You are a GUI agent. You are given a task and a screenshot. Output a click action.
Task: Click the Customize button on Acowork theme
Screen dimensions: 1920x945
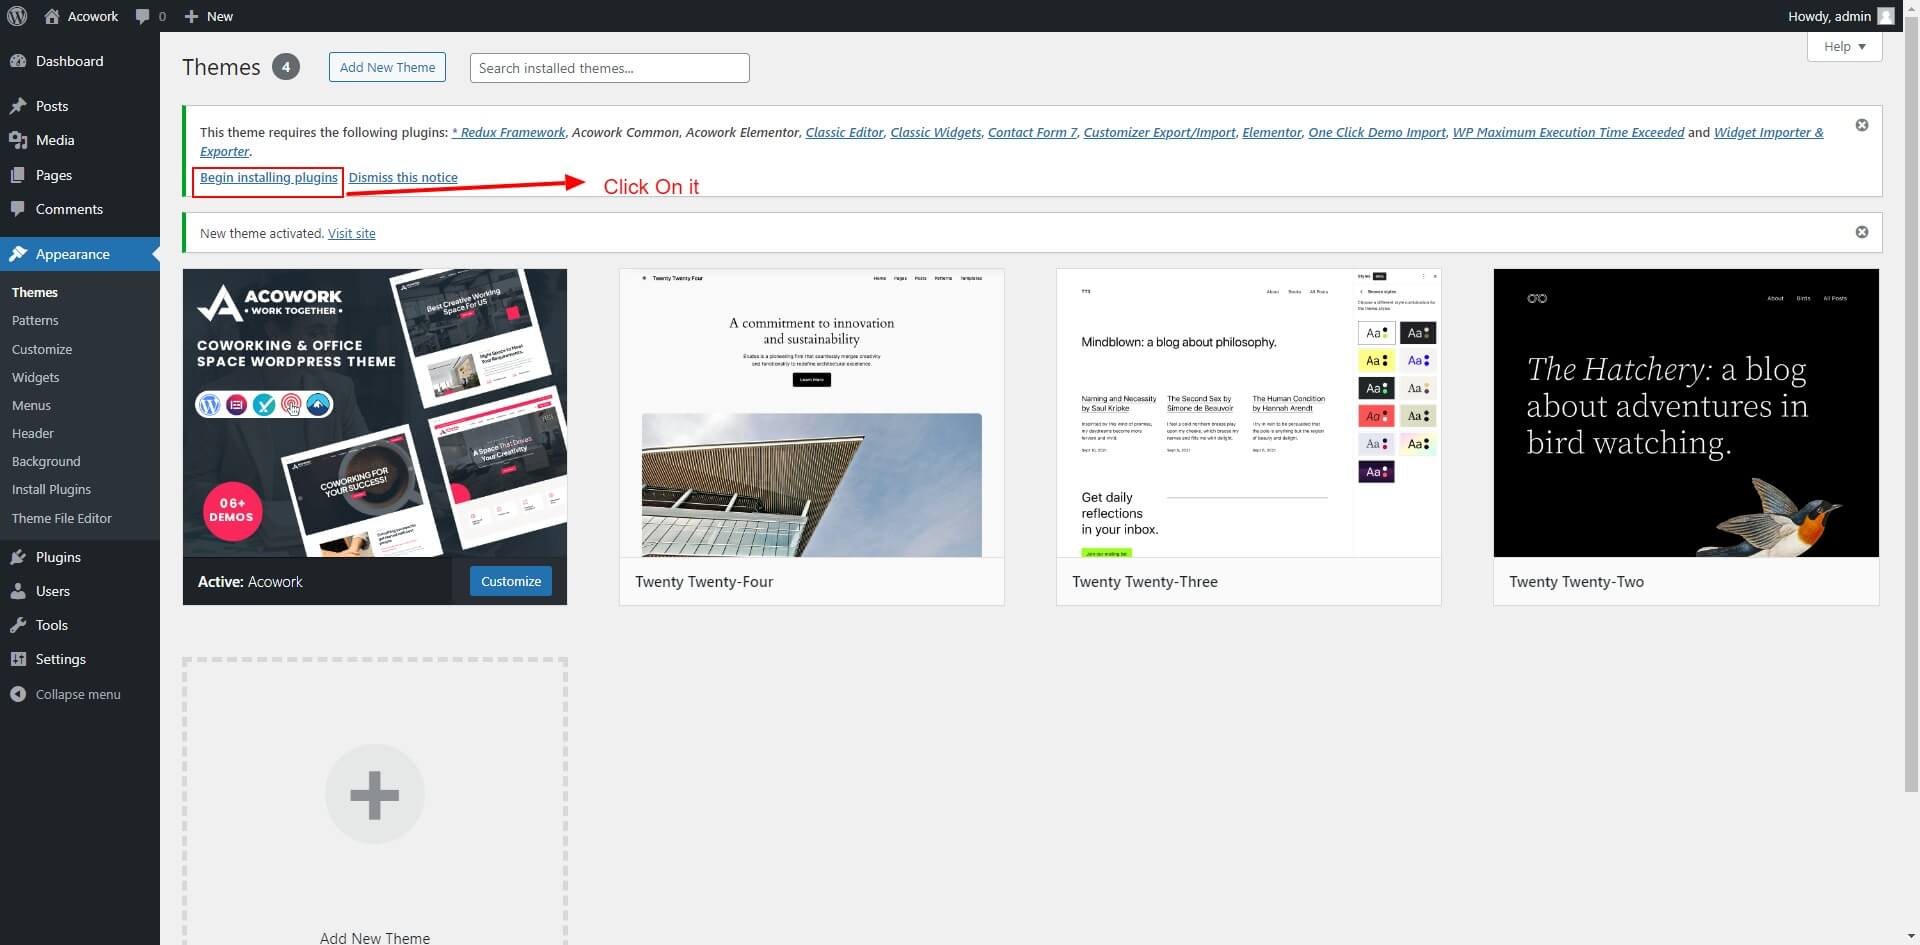tap(511, 581)
